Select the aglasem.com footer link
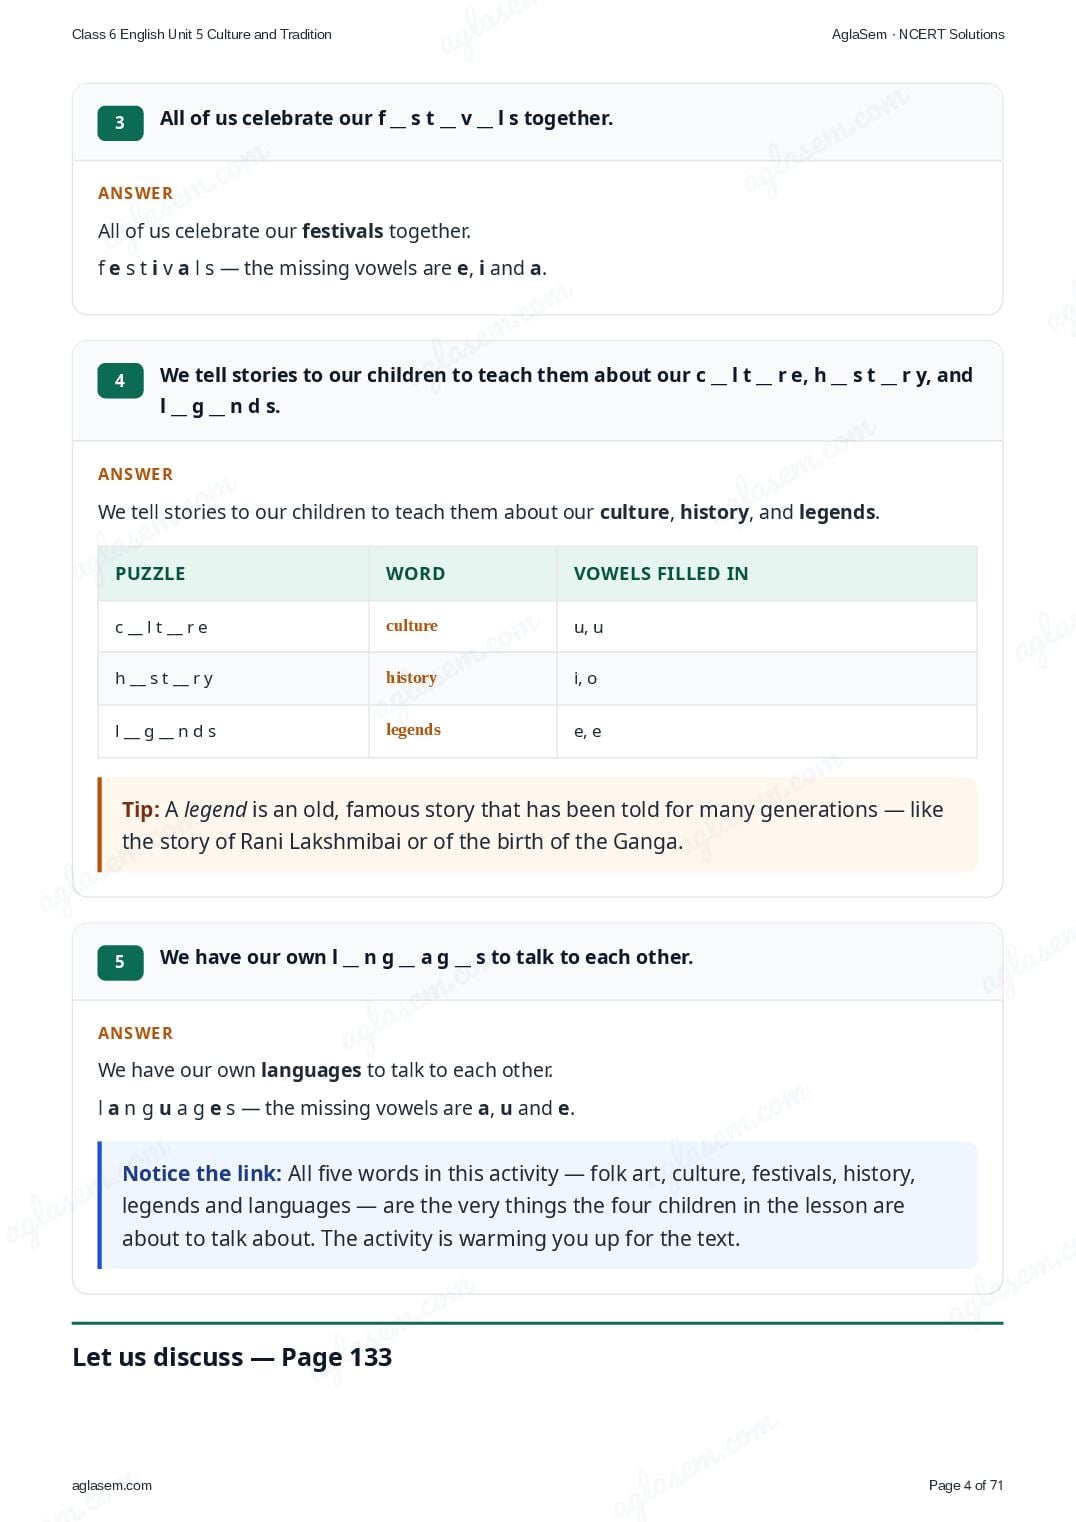Screen dimensions: 1076x1522 point(112,1485)
